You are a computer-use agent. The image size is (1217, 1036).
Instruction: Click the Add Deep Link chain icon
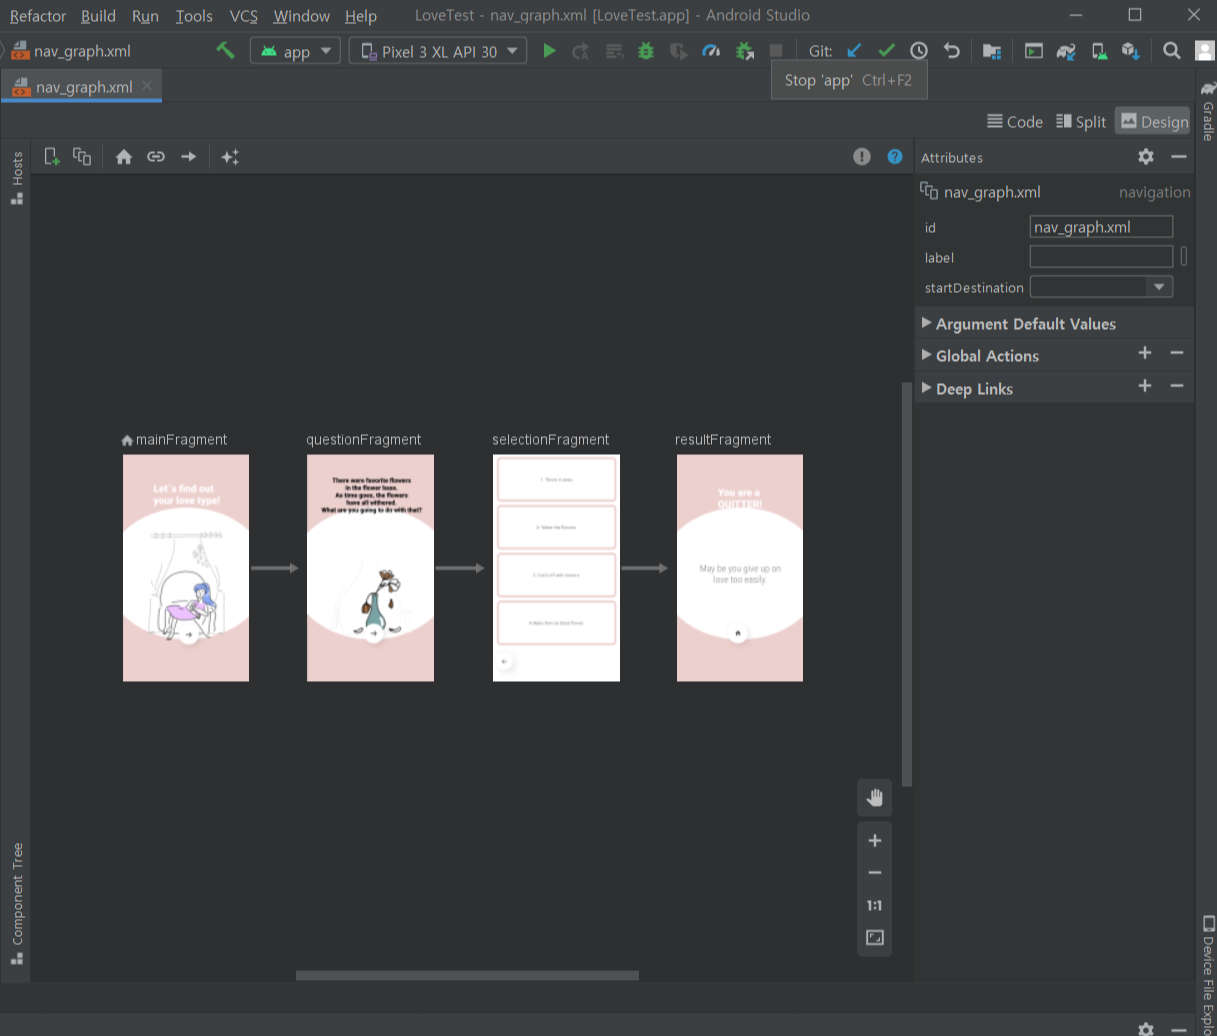[156, 156]
